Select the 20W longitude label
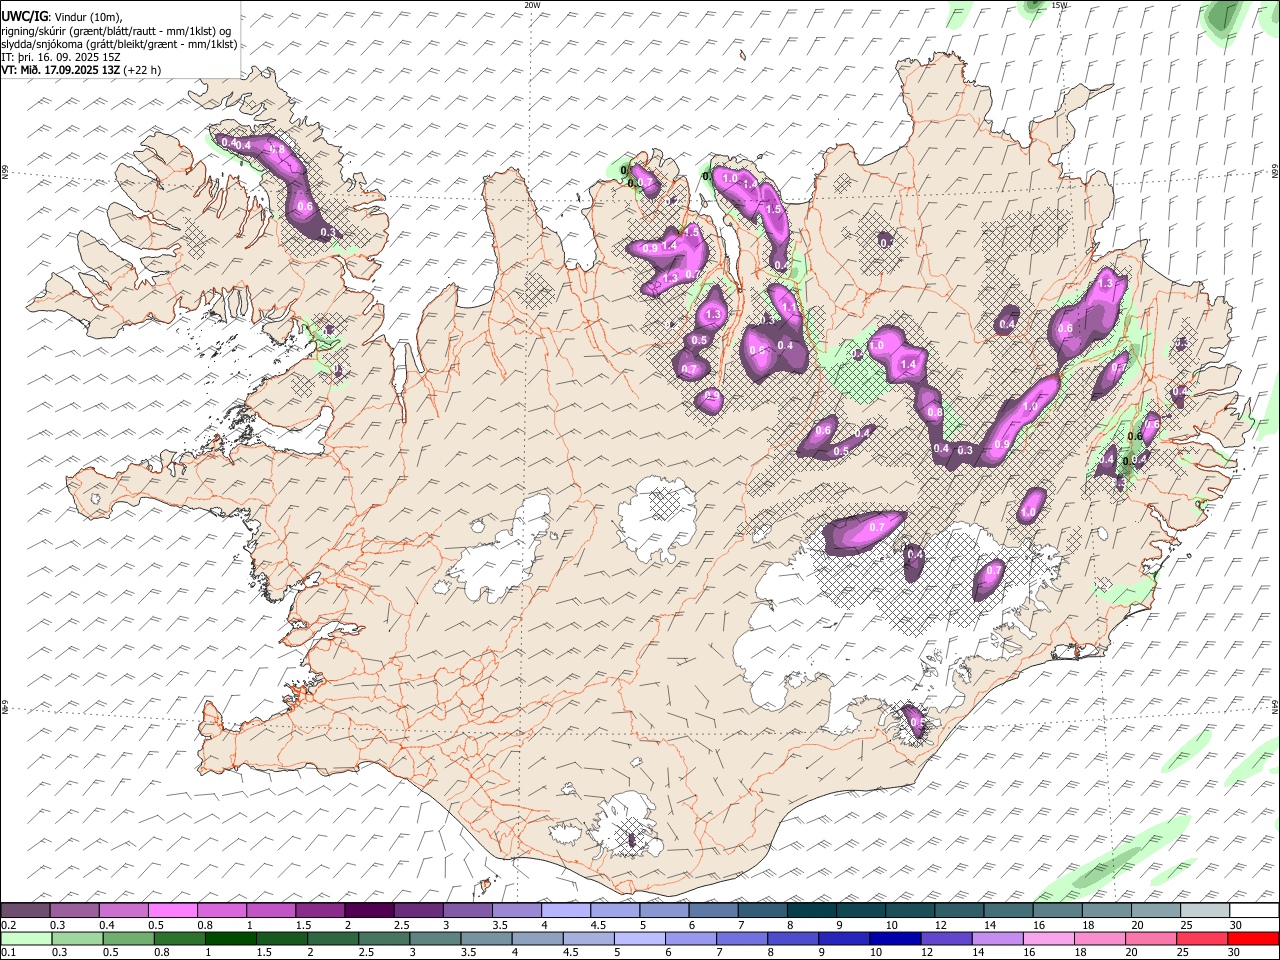The height and width of the screenshot is (960, 1280). 532,5
